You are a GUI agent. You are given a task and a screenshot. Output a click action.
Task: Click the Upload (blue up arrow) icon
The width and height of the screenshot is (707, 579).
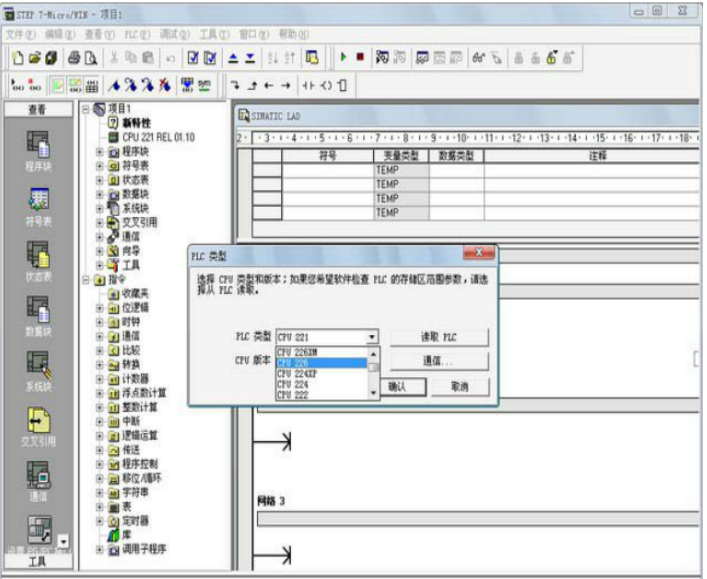(233, 58)
